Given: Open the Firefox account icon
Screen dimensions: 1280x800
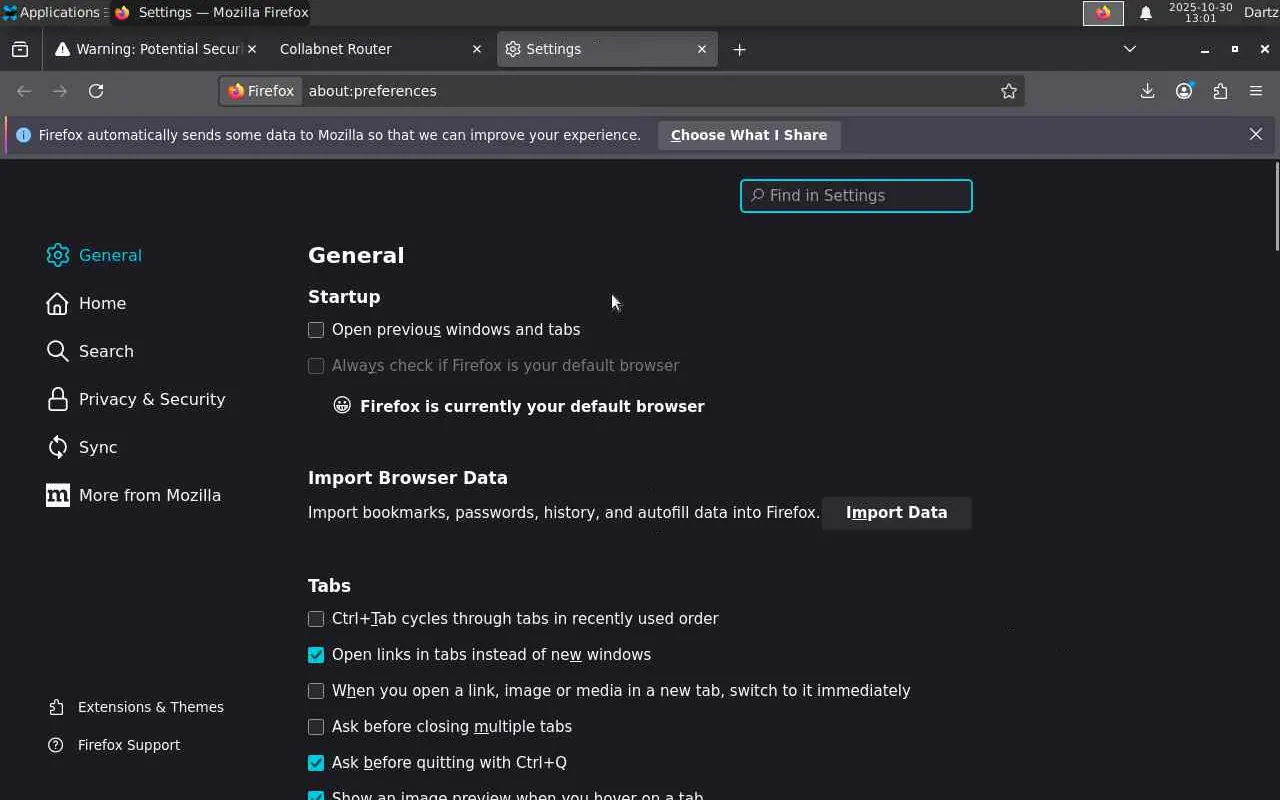Looking at the screenshot, I should click(x=1184, y=91).
